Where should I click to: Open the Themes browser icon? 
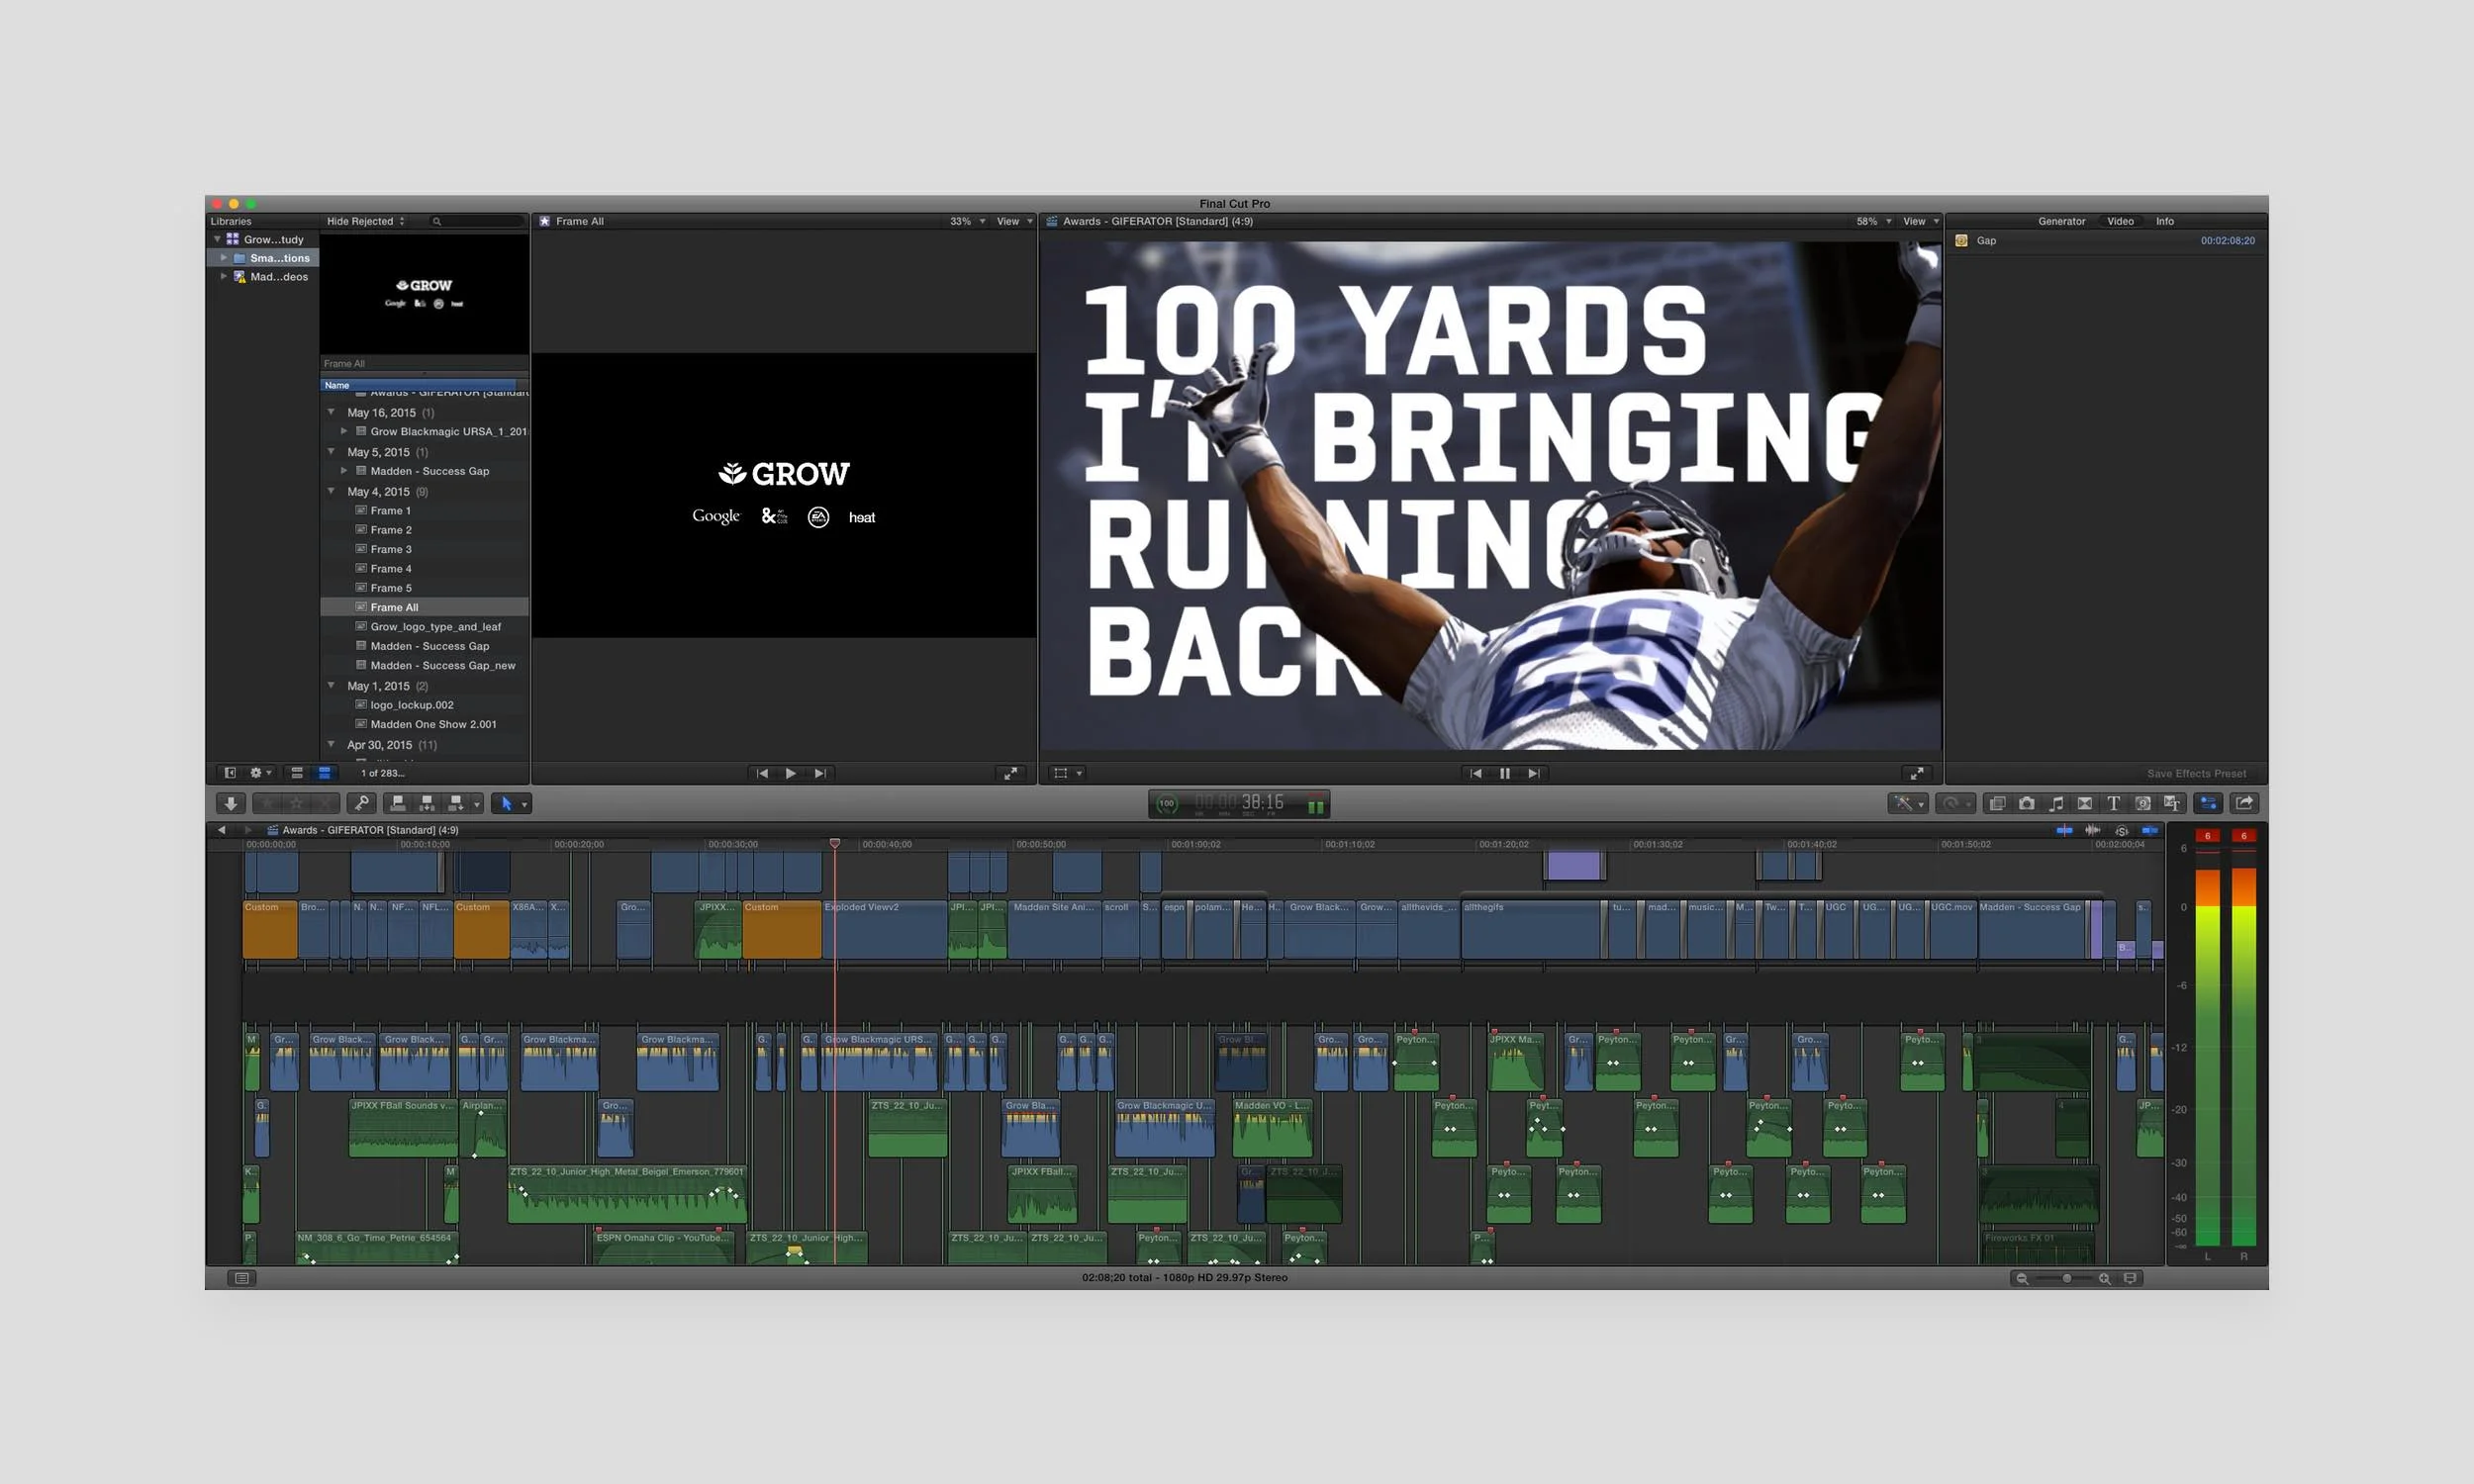[2171, 803]
